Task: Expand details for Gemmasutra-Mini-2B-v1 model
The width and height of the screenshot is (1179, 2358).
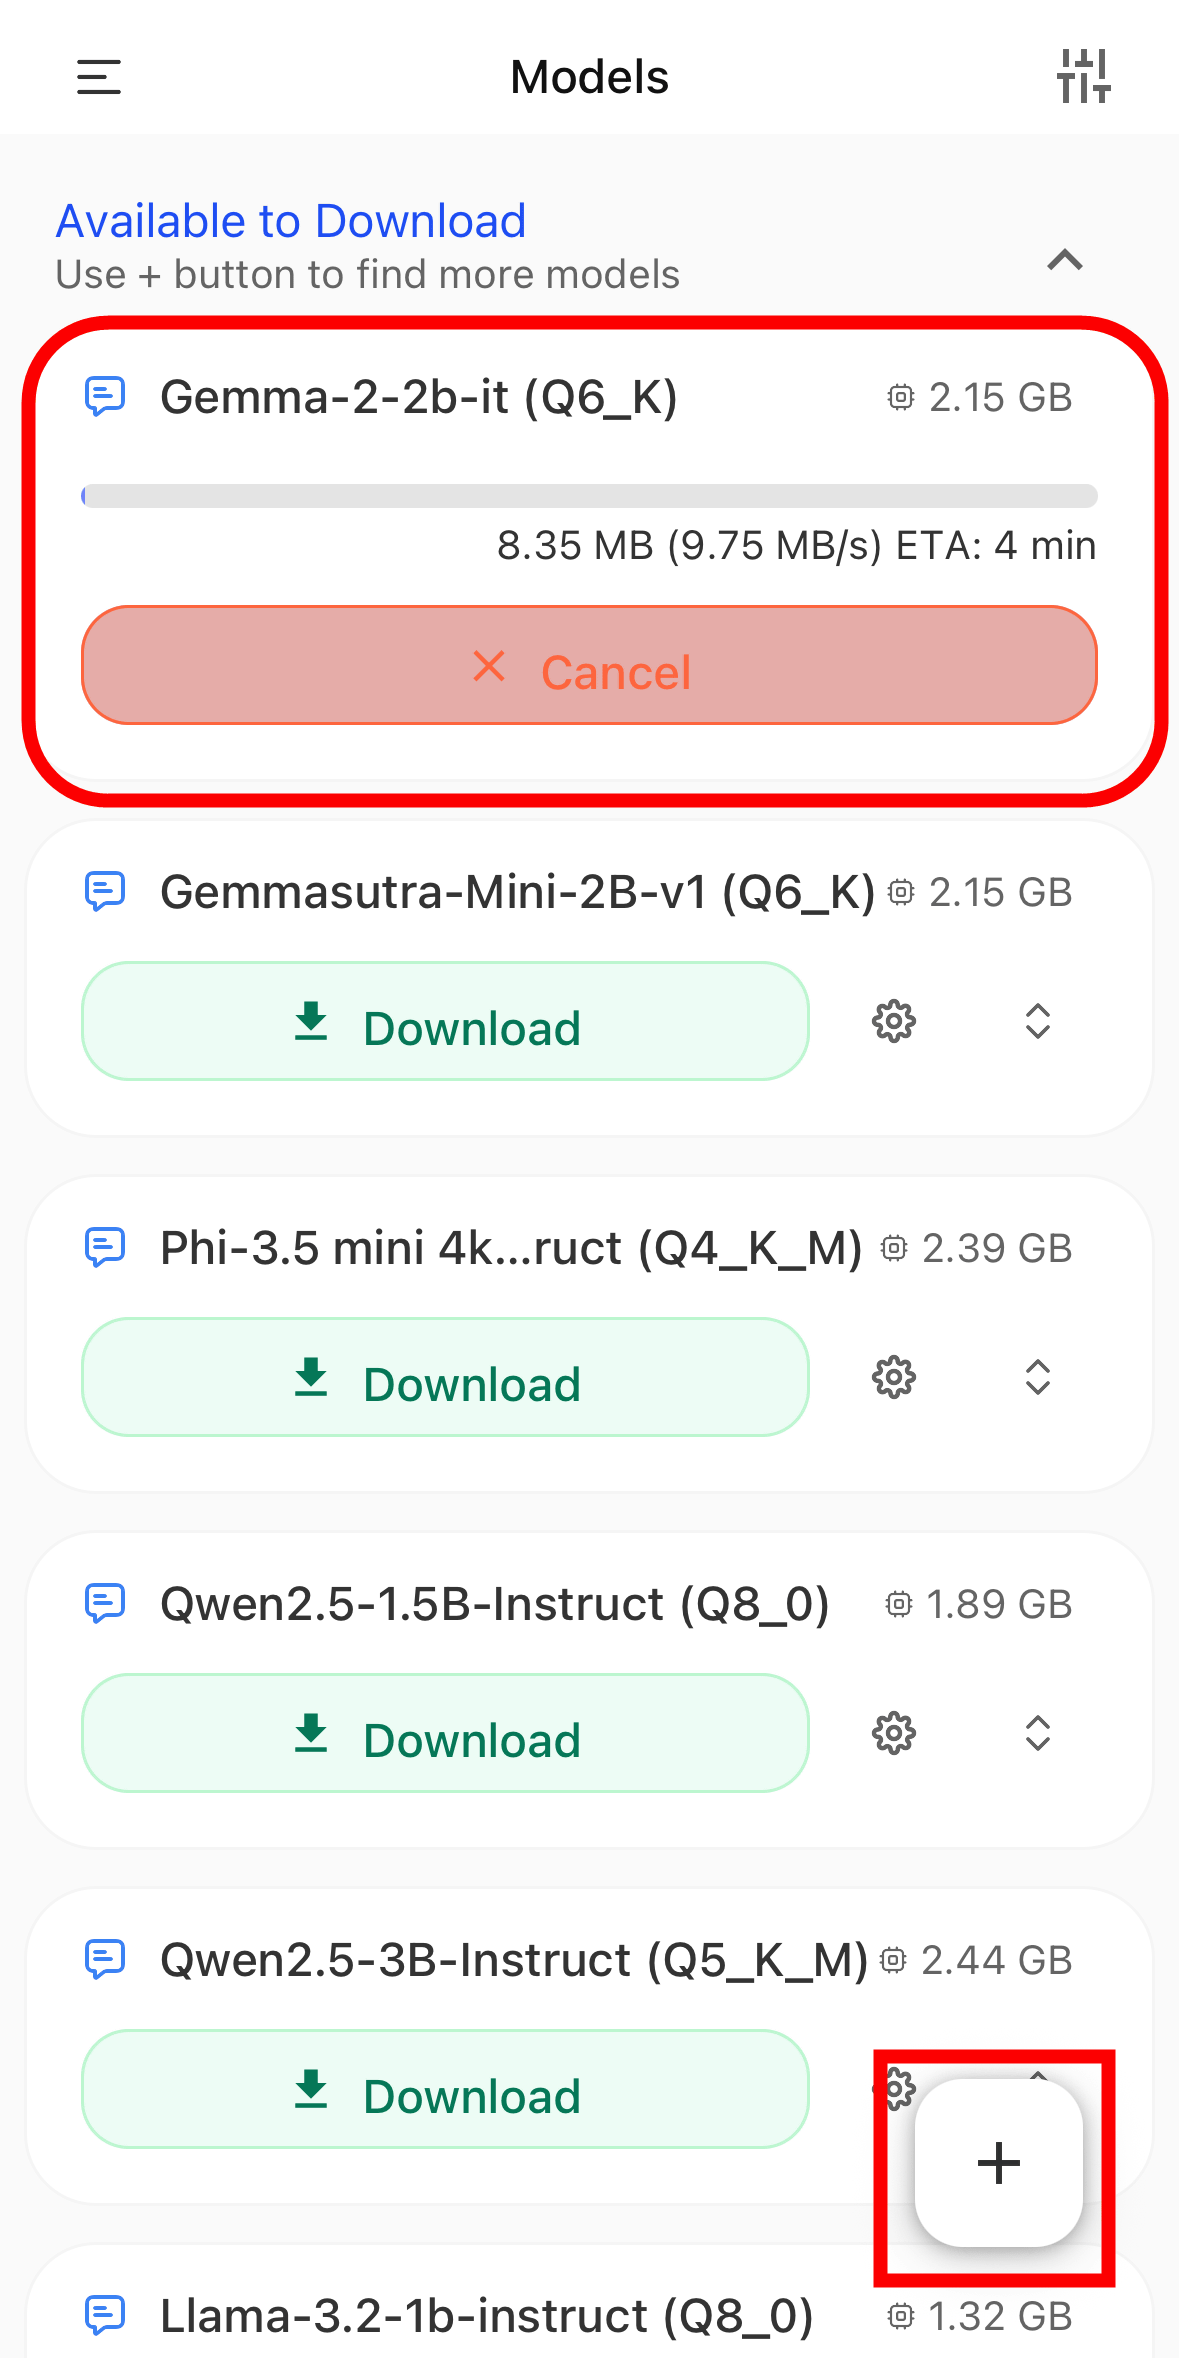Action: point(1038,1022)
